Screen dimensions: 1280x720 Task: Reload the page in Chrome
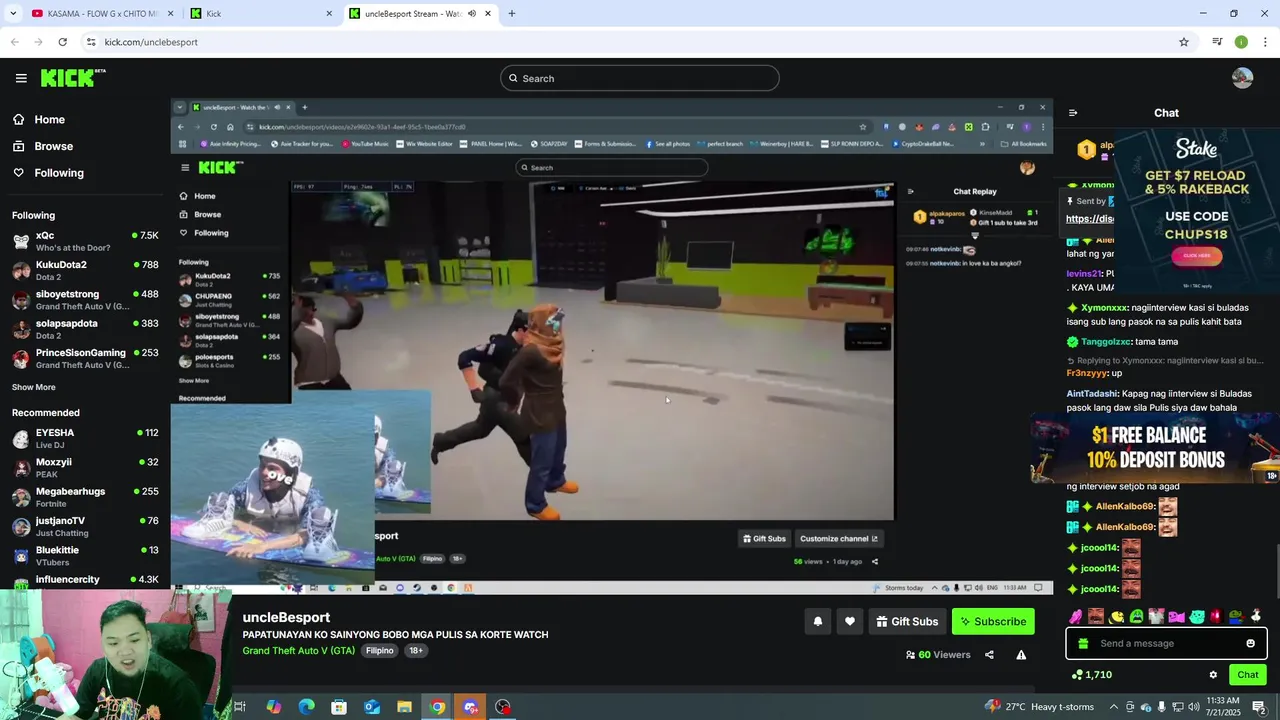[62, 42]
